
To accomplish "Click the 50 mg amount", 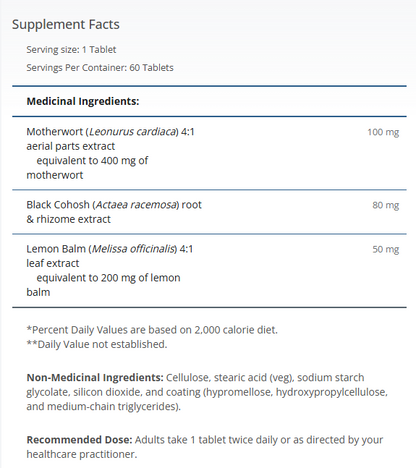I will tap(386, 249).
